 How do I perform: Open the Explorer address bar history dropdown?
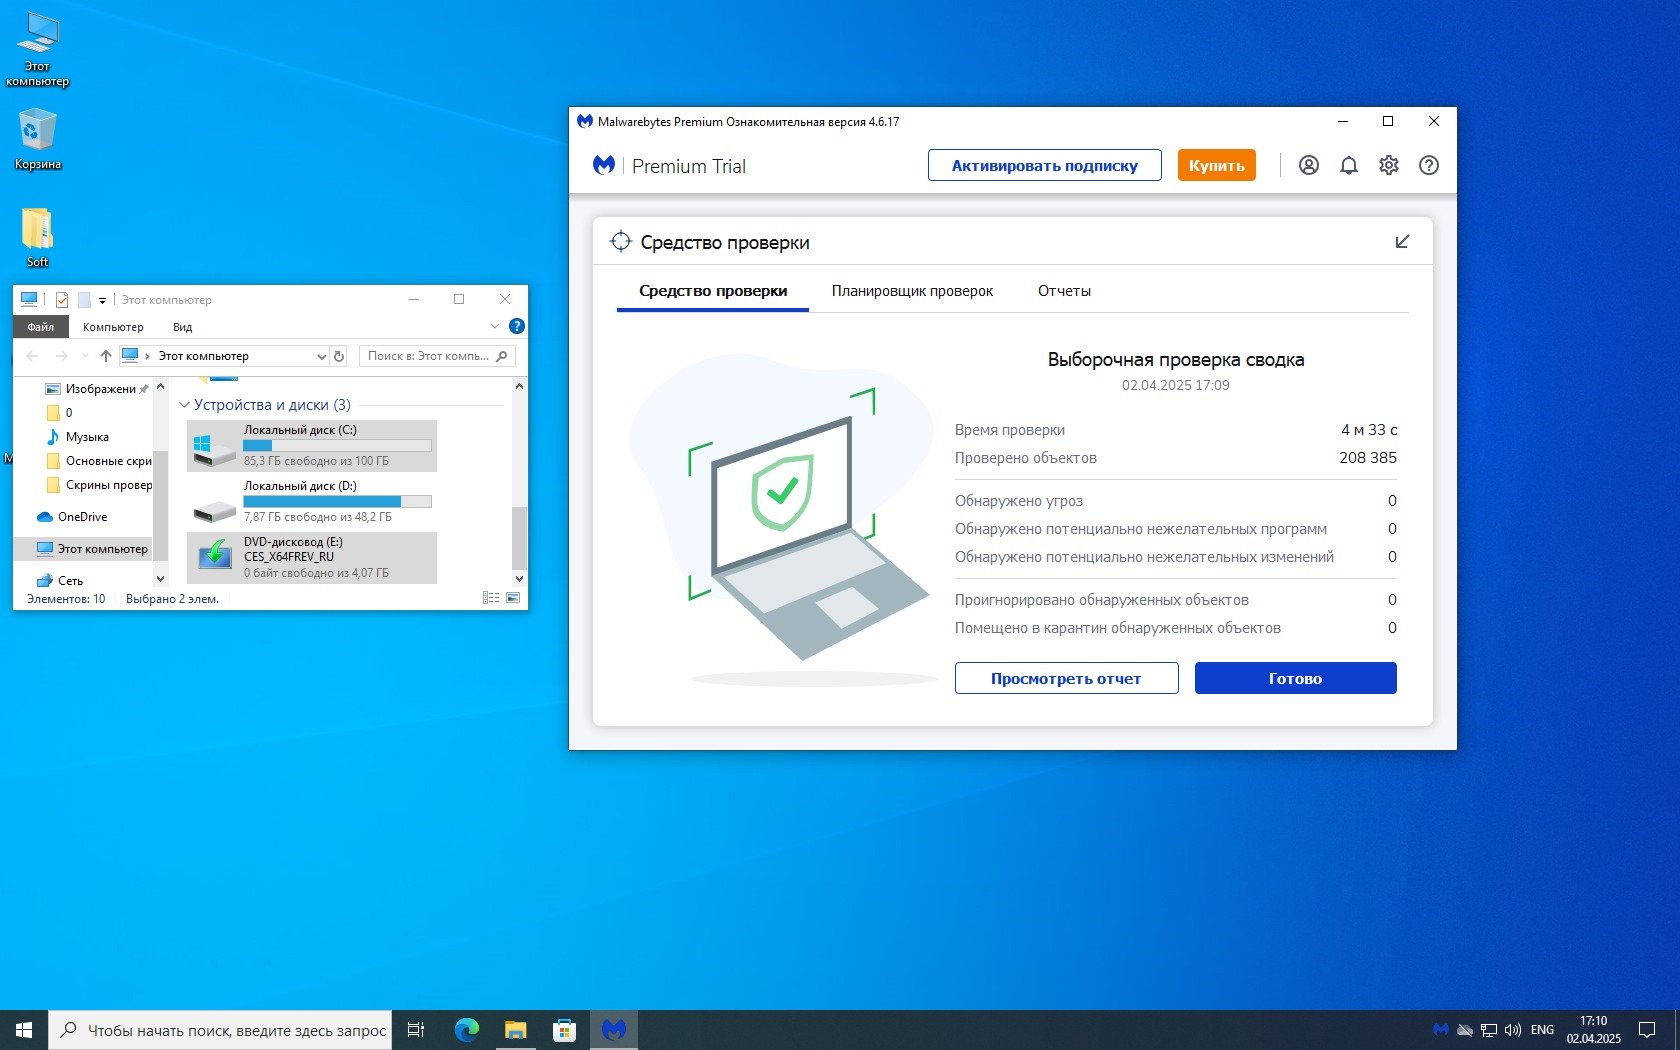click(x=321, y=356)
